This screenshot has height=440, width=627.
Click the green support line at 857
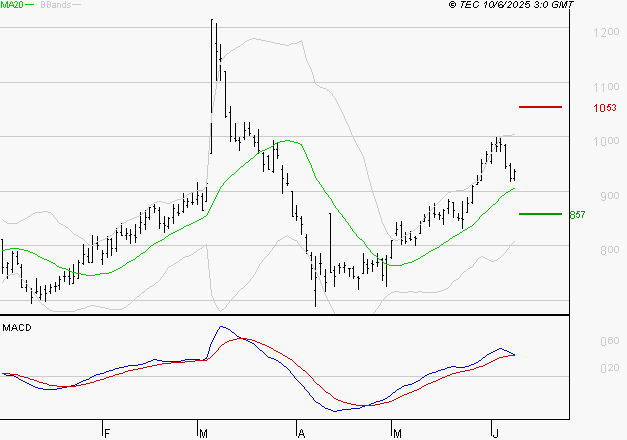pyautogui.click(x=540, y=214)
